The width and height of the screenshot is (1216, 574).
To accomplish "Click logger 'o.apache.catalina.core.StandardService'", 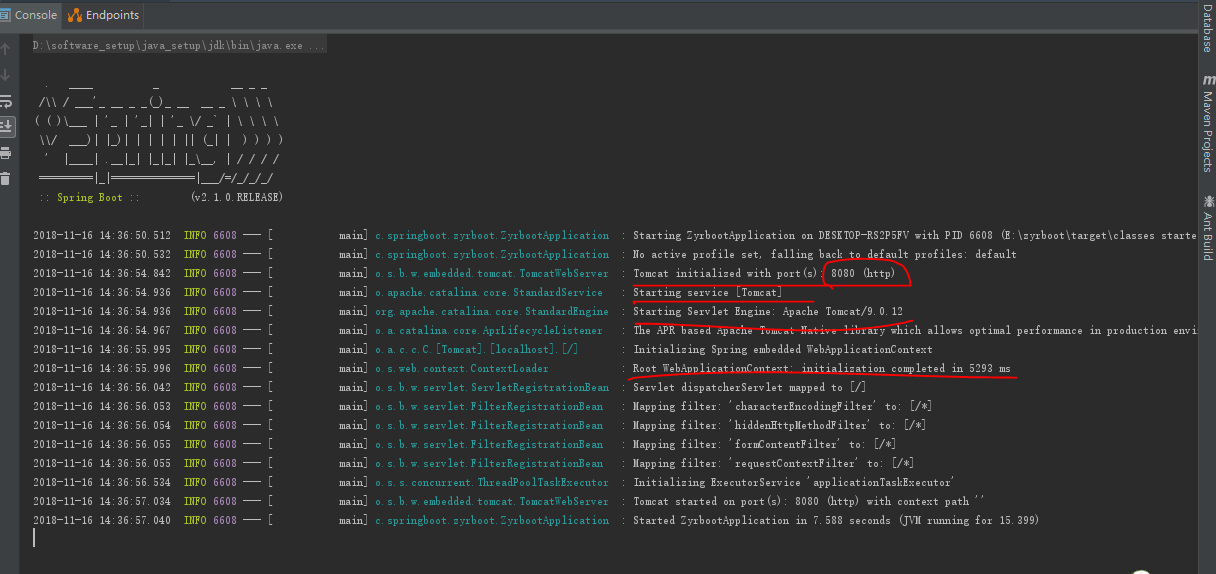I will 489,293.
